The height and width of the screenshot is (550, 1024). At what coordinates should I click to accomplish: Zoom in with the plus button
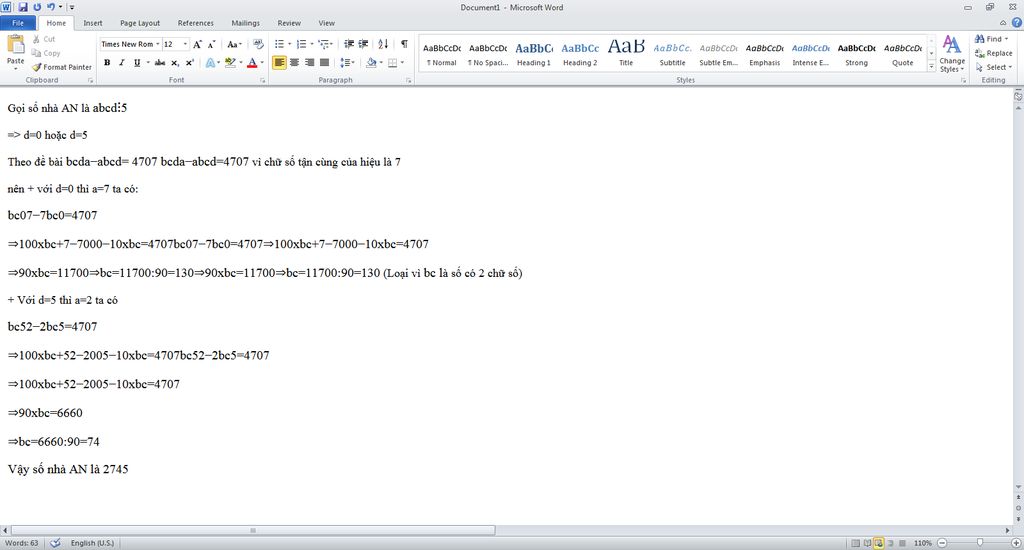coord(1016,543)
